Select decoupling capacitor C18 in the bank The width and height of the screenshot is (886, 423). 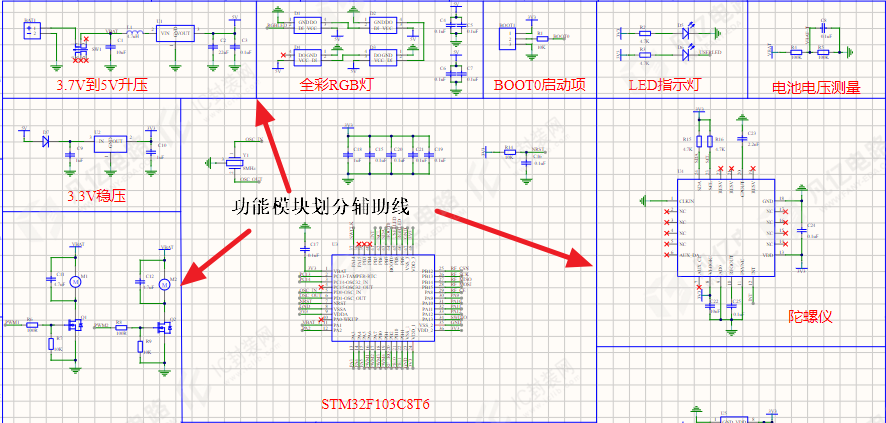coord(348,153)
